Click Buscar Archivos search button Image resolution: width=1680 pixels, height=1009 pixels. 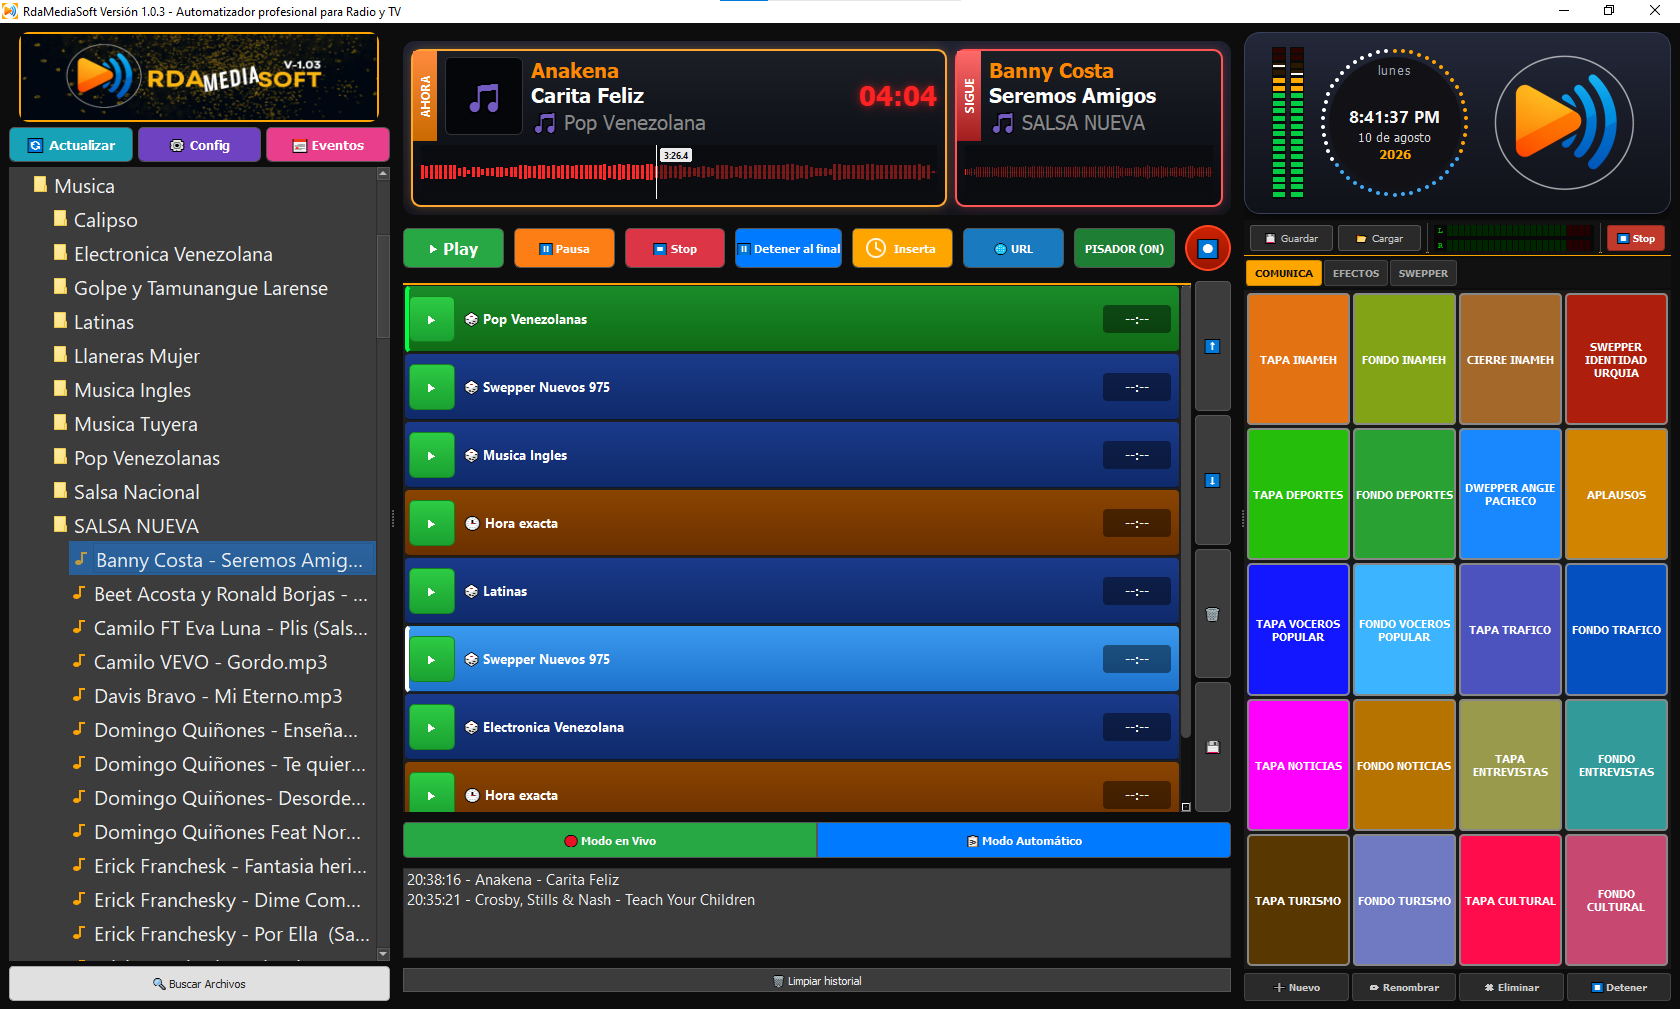[x=199, y=984]
